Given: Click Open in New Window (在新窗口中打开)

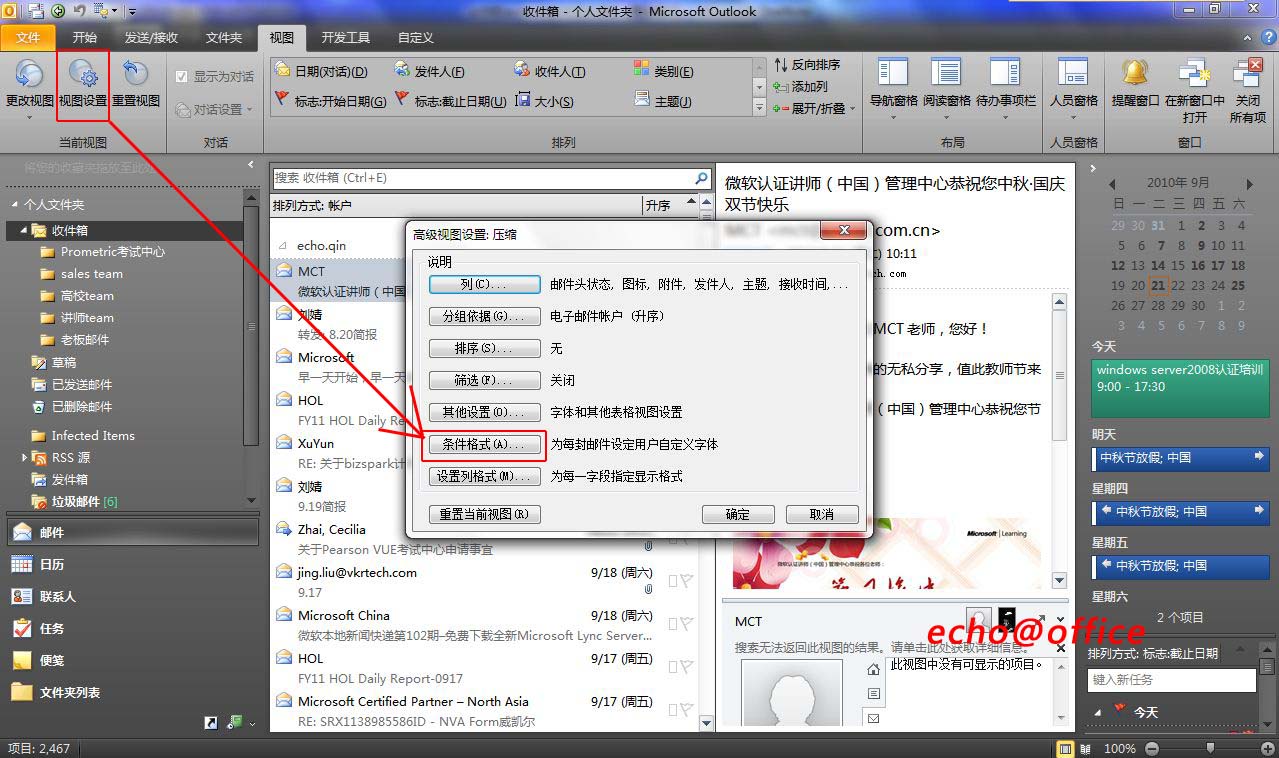Looking at the screenshot, I should (x=1195, y=90).
